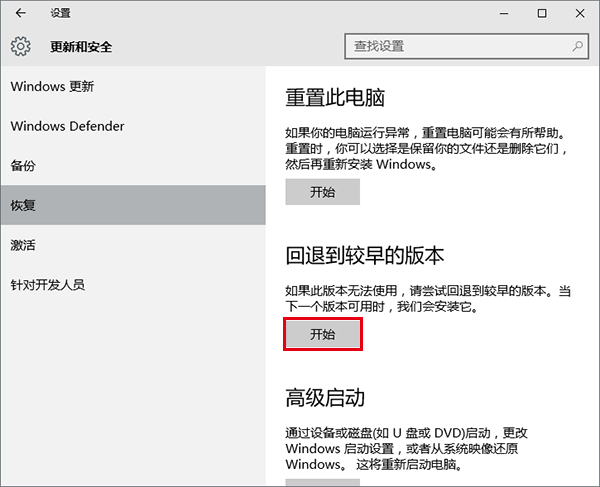Screen dimensions: 600x487
Task: Close the settings window
Action: click(580, 13)
